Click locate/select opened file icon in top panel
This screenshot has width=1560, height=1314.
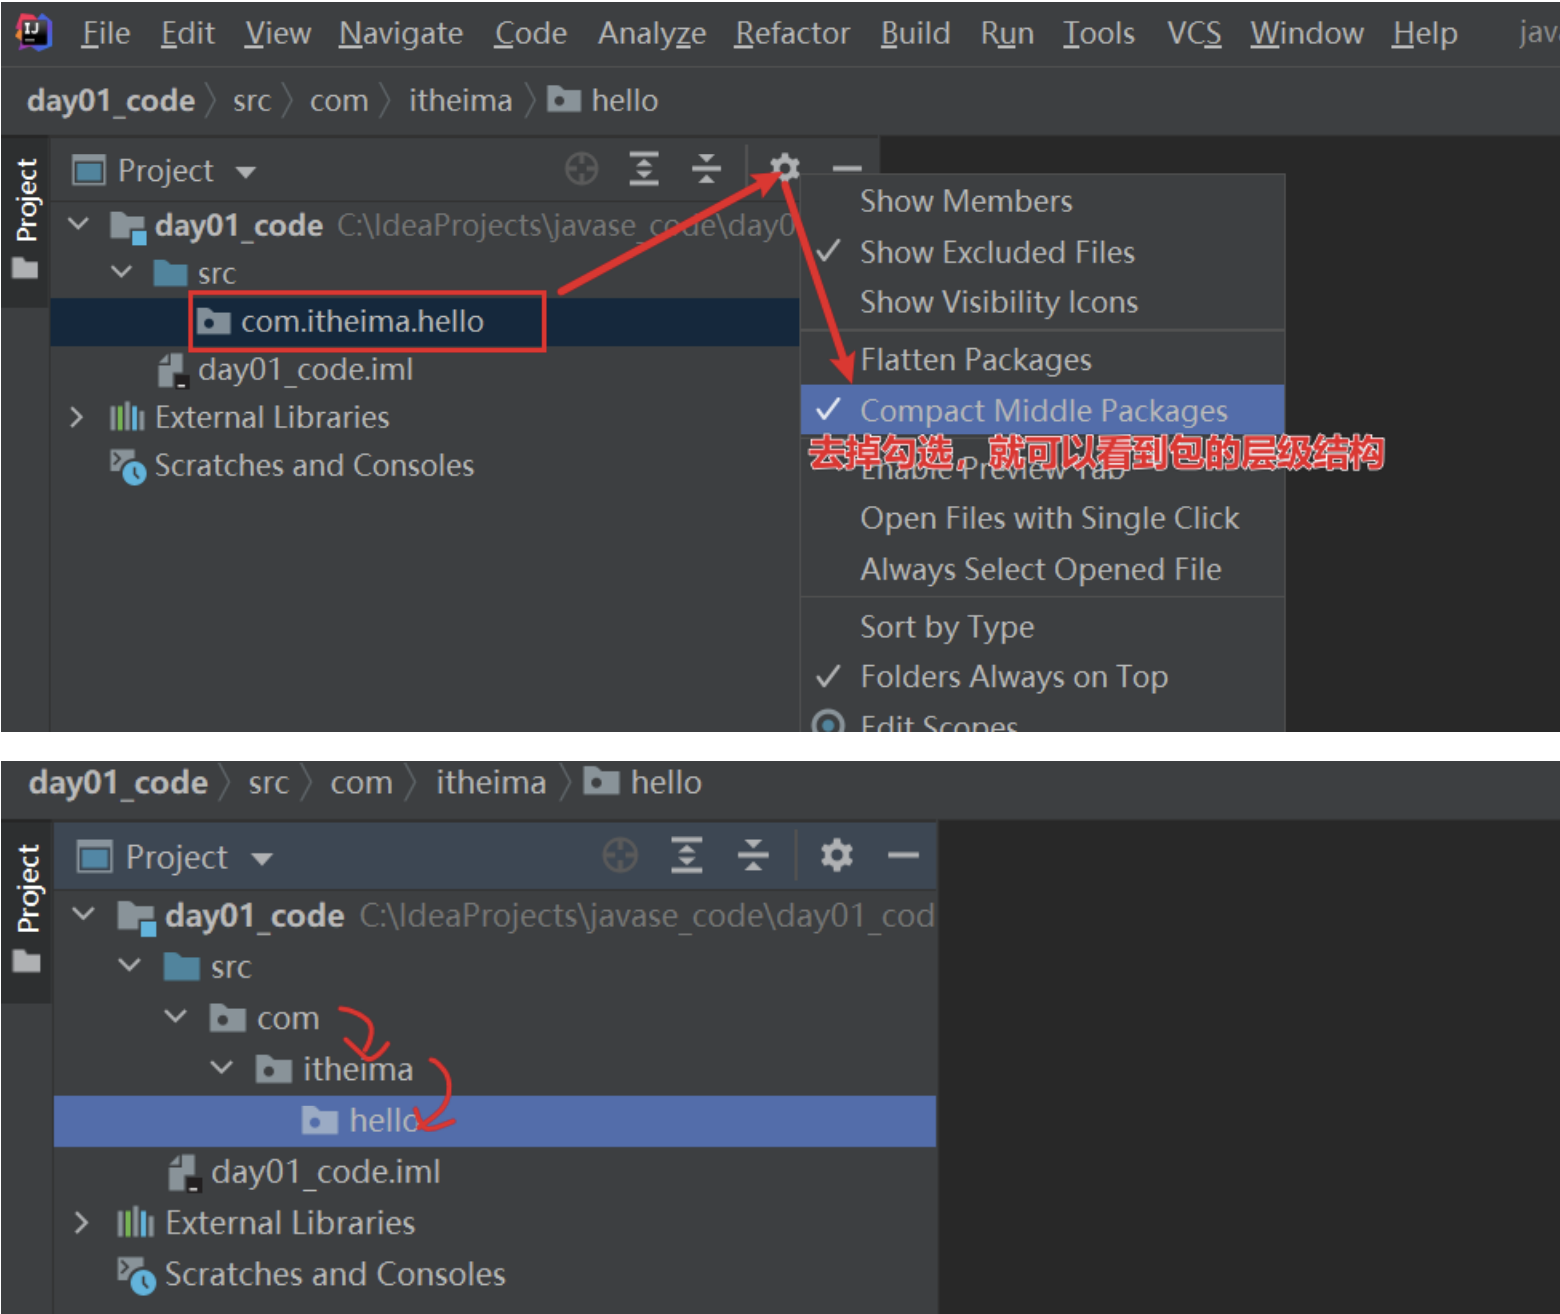[x=581, y=169]
